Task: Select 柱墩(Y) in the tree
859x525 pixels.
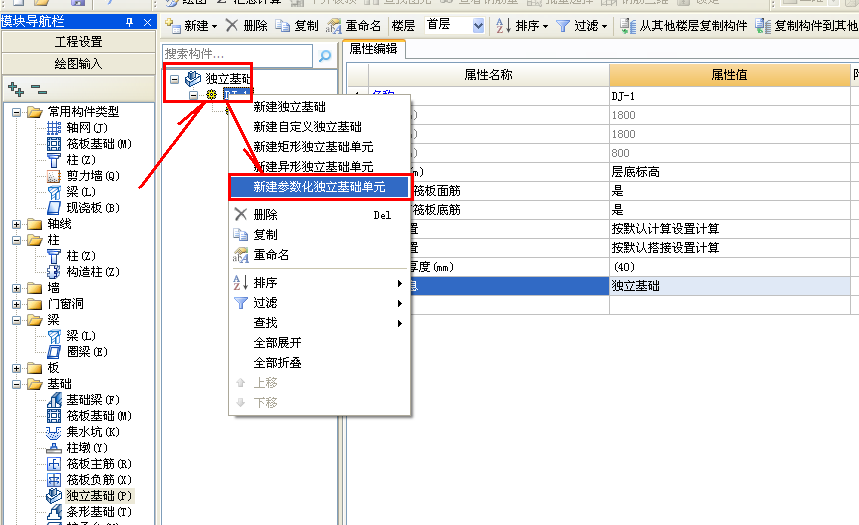Action: point(87,448)
